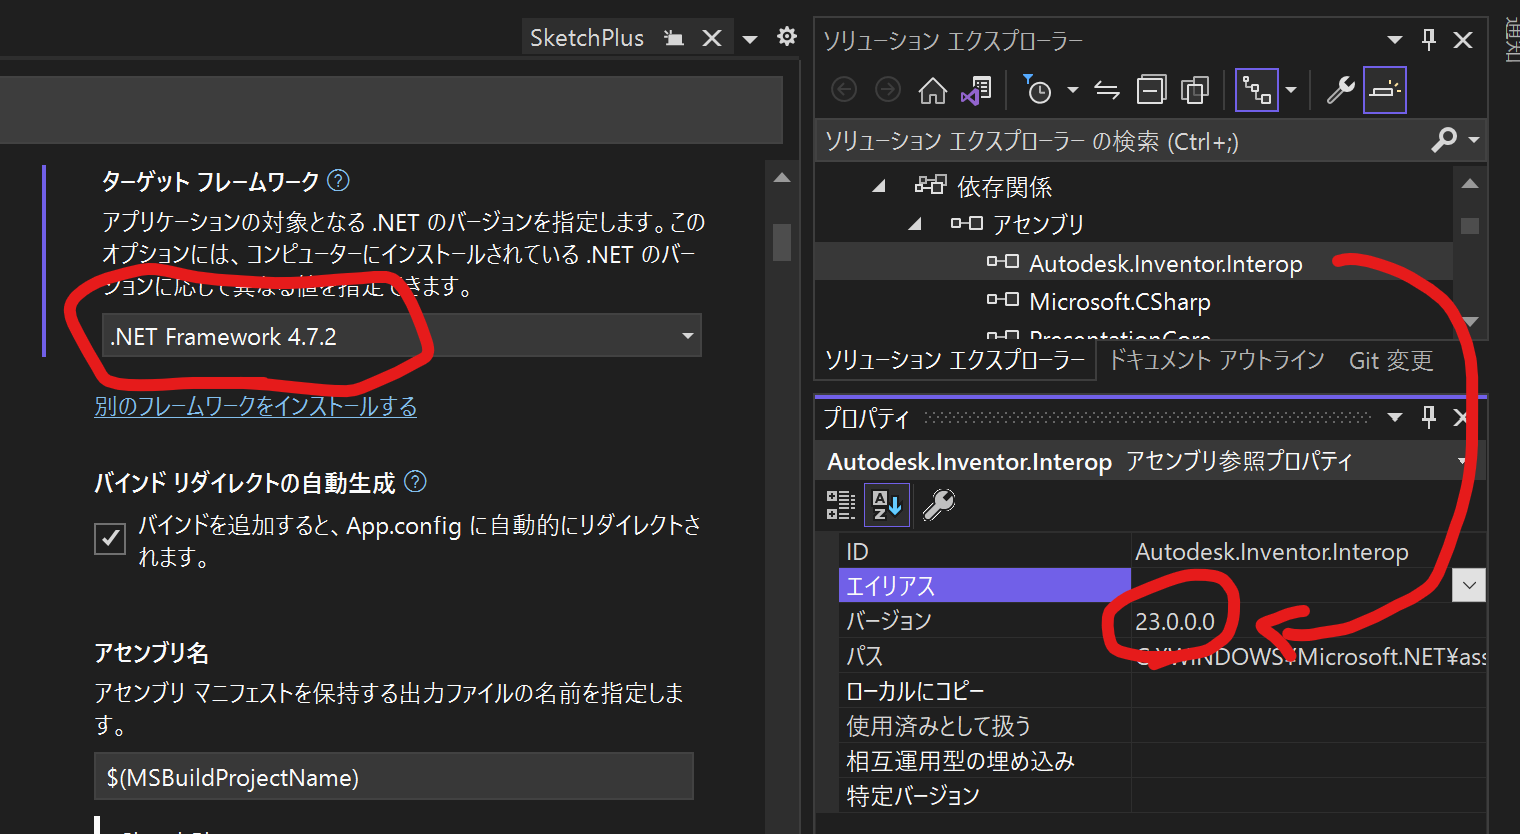Toggle alphabetical sorting in the Properties panel
This screenshot has height=834, width=1520.
pyautogui.click(x=886, y=504)
